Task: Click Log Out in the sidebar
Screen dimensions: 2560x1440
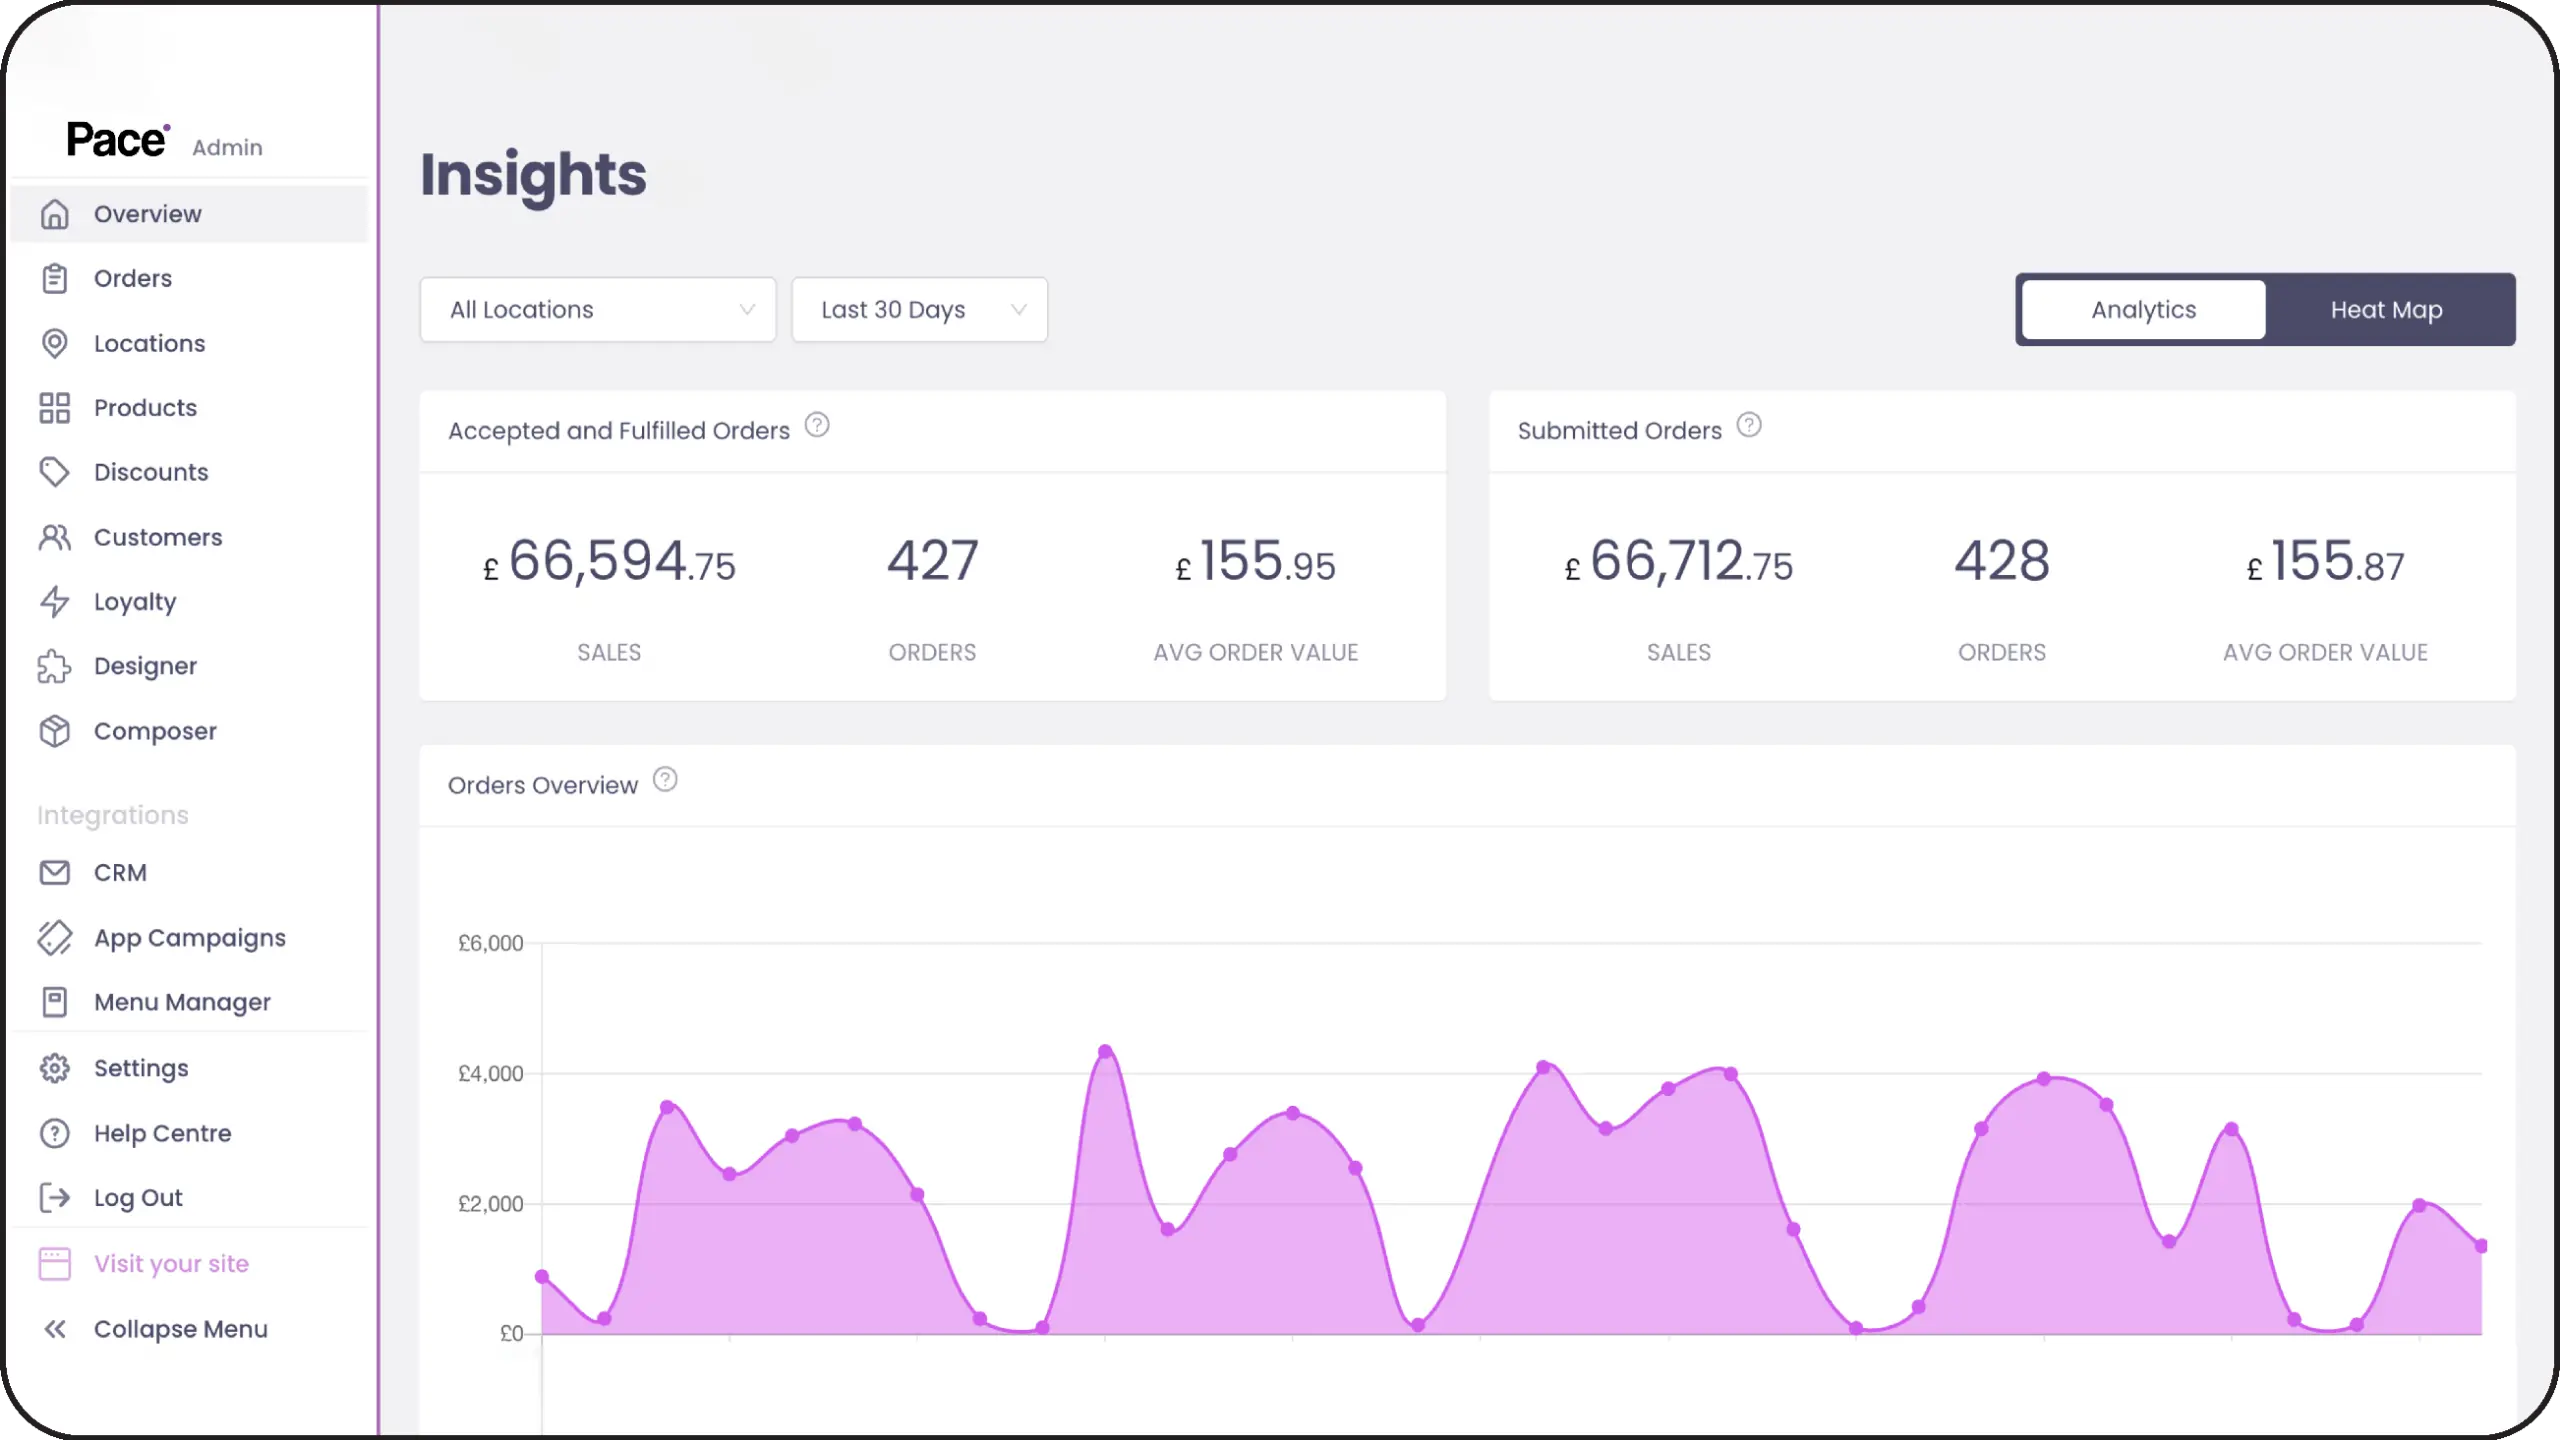Action: [137, 1197]
